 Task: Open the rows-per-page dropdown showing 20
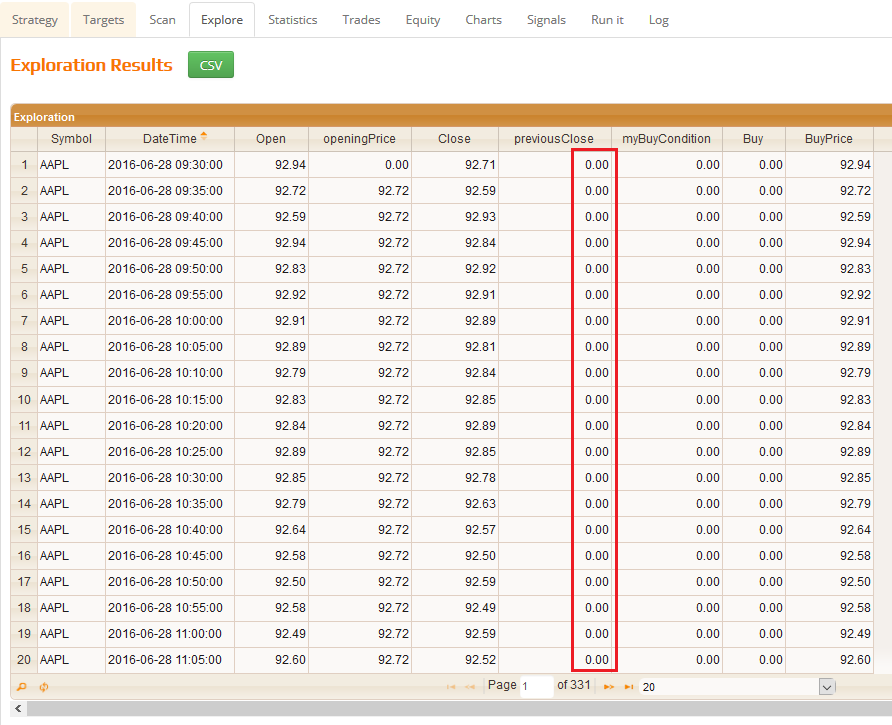(737, 687)
